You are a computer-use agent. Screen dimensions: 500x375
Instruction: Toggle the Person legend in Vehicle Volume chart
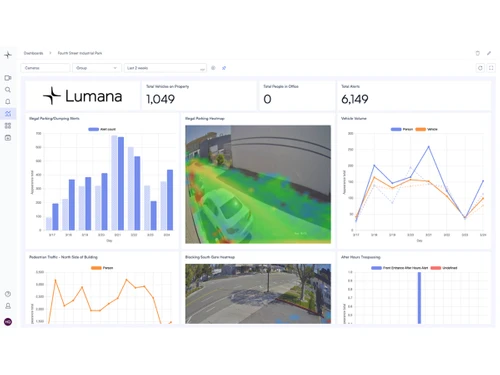pyautogui.click(x=402, y=129)
